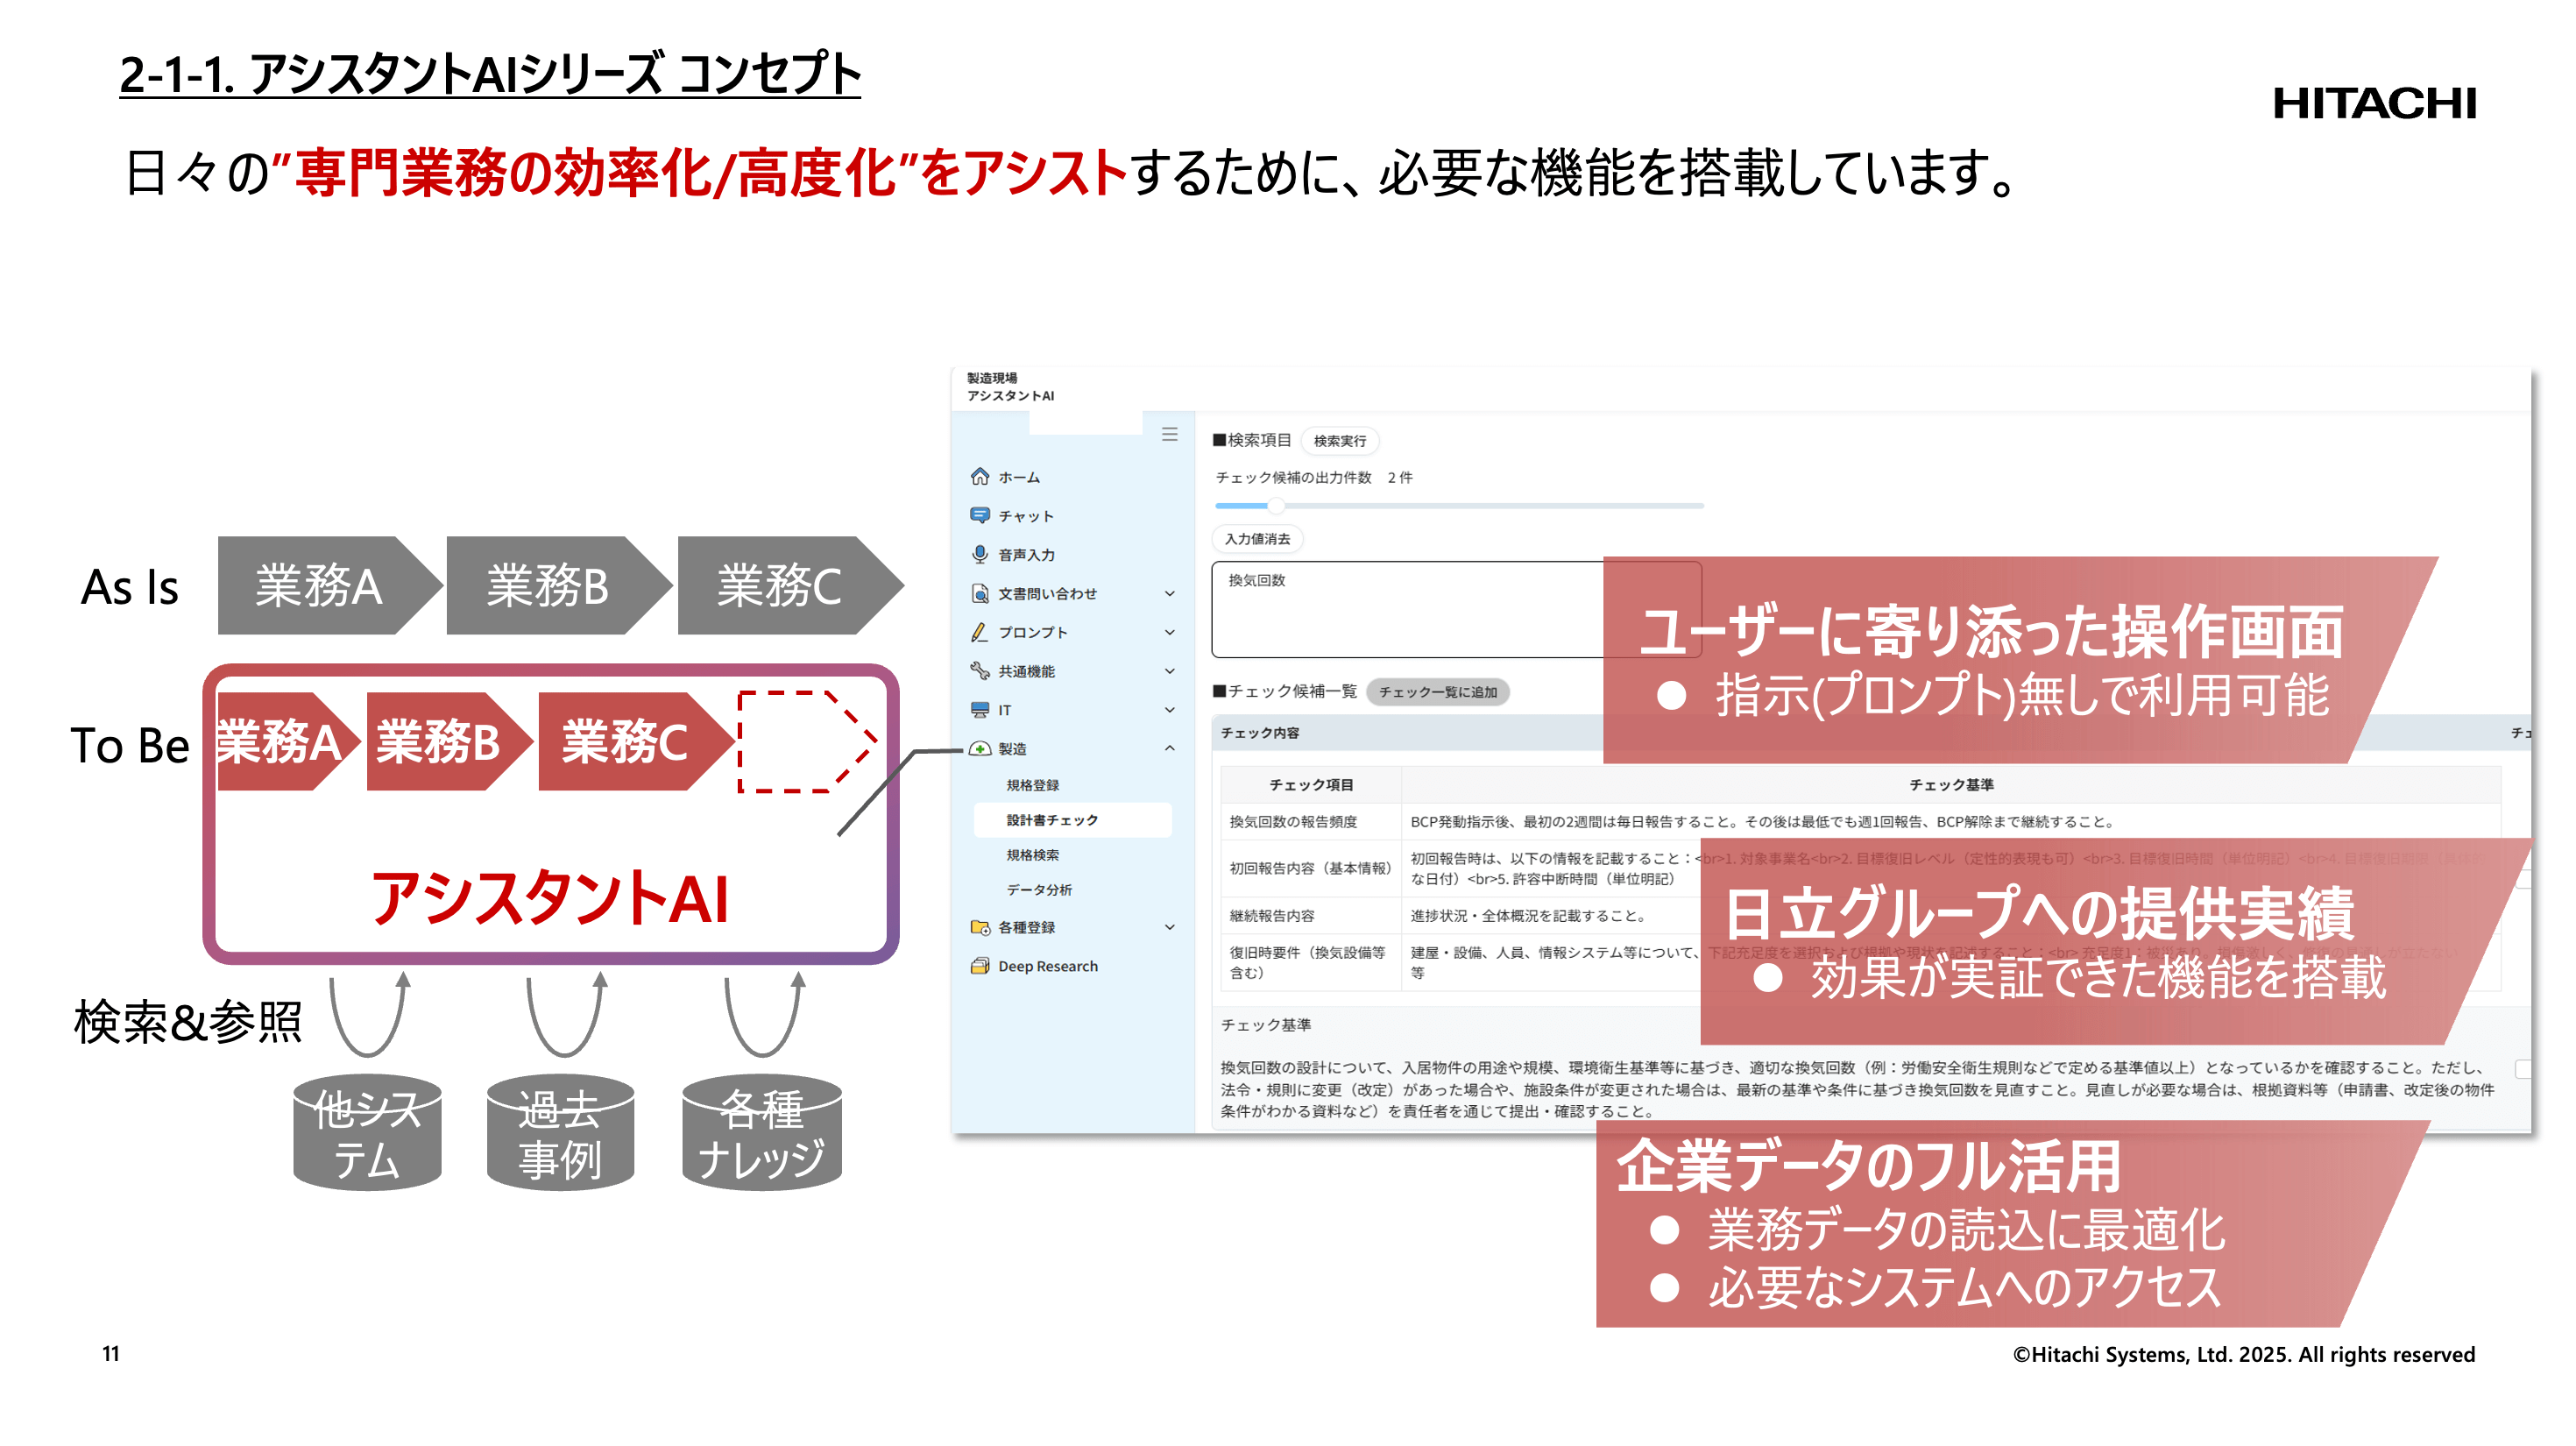Image resolution: width=2576 pixels, height=1446 pixels.
Task: Click the チェック基準 heading below the table
Action: pyautogui.click(x=1265, y=1025)
